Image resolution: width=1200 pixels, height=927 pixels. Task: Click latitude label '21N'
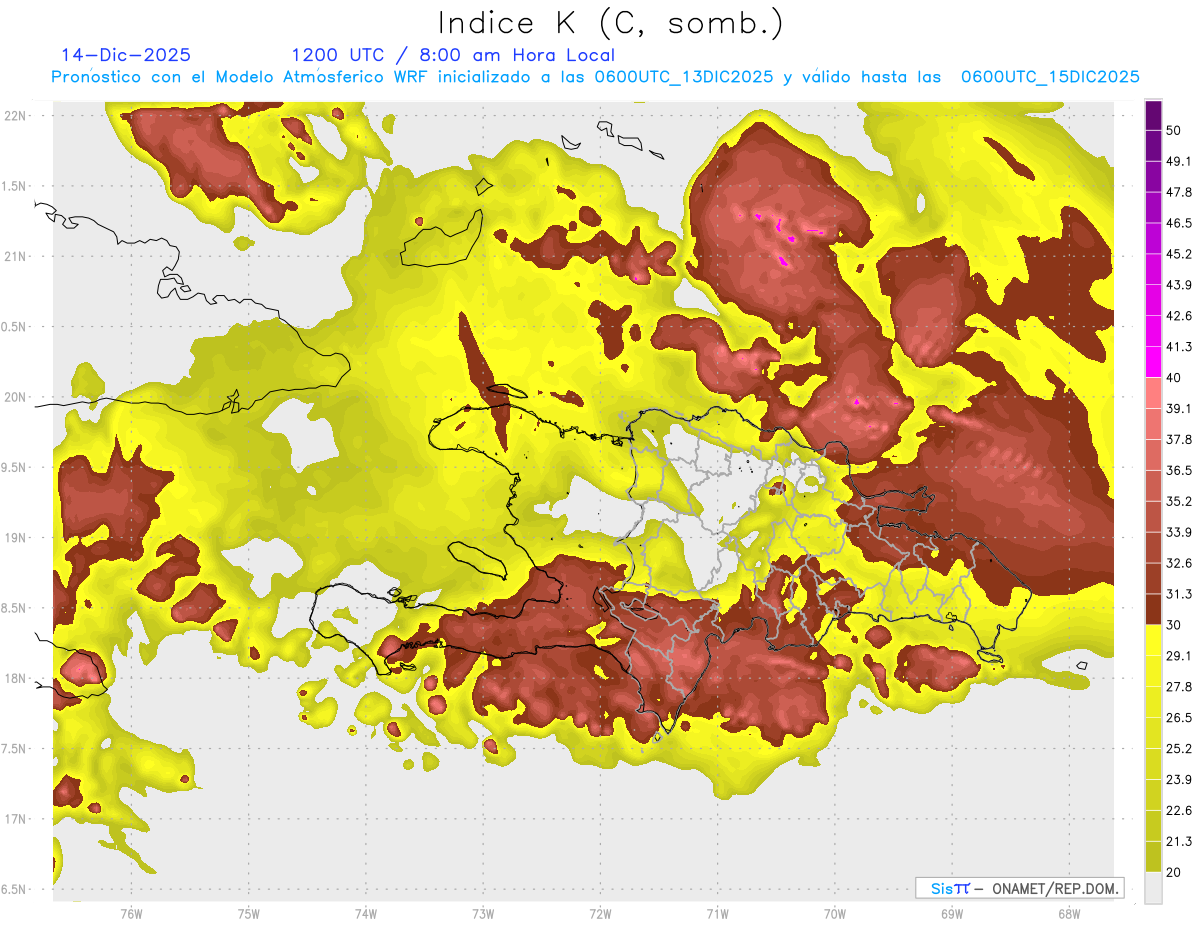coord(14,256)
